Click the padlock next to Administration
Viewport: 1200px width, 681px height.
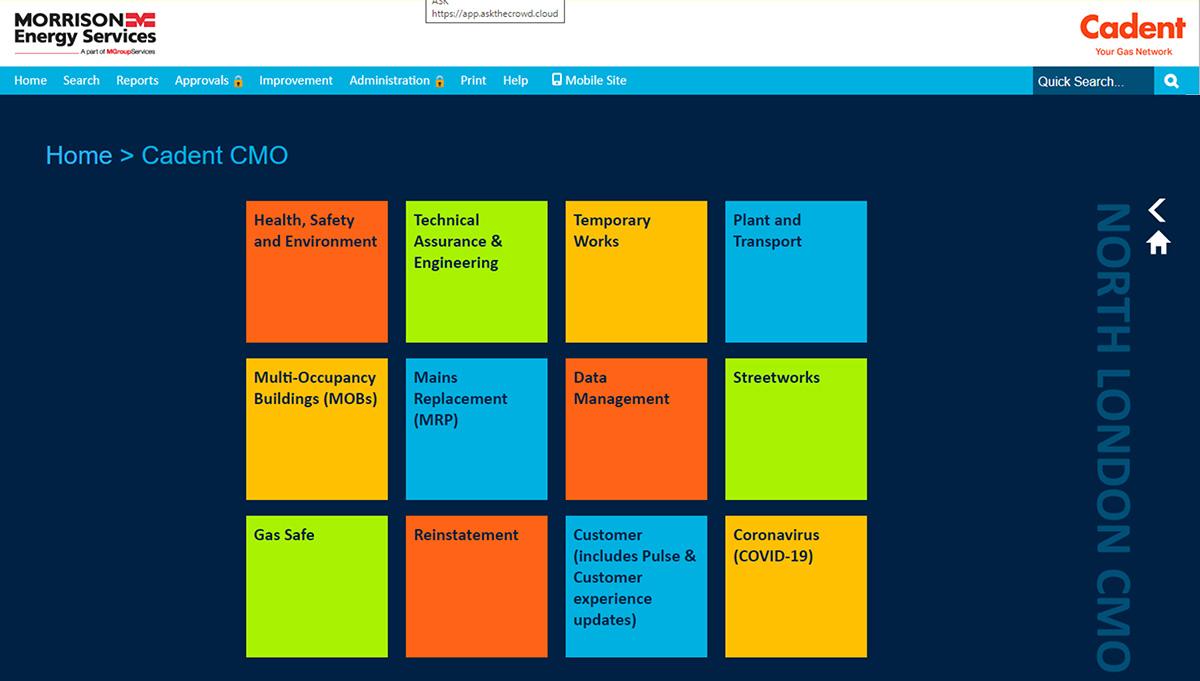(439, 81)
